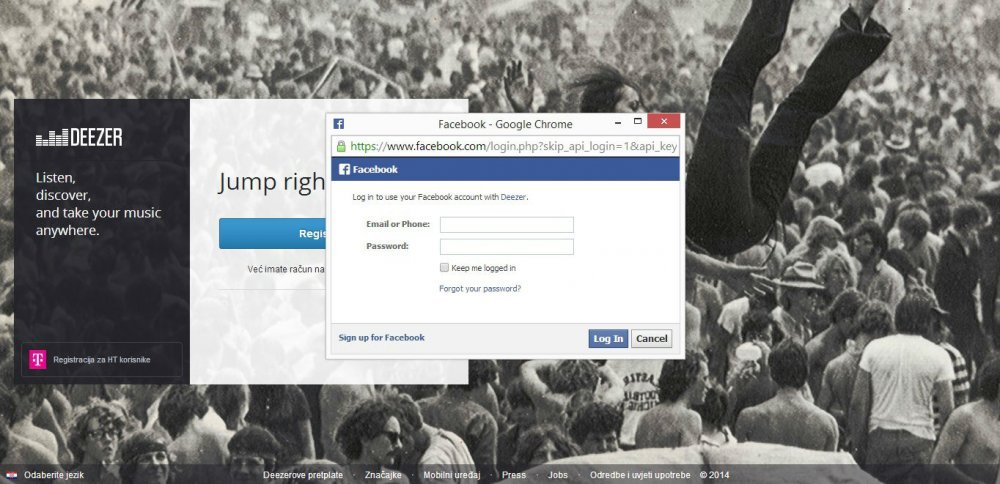
Task: Open the Deezerove pretplate footer link
Action: pyautogui.click(x=303, y=475)
